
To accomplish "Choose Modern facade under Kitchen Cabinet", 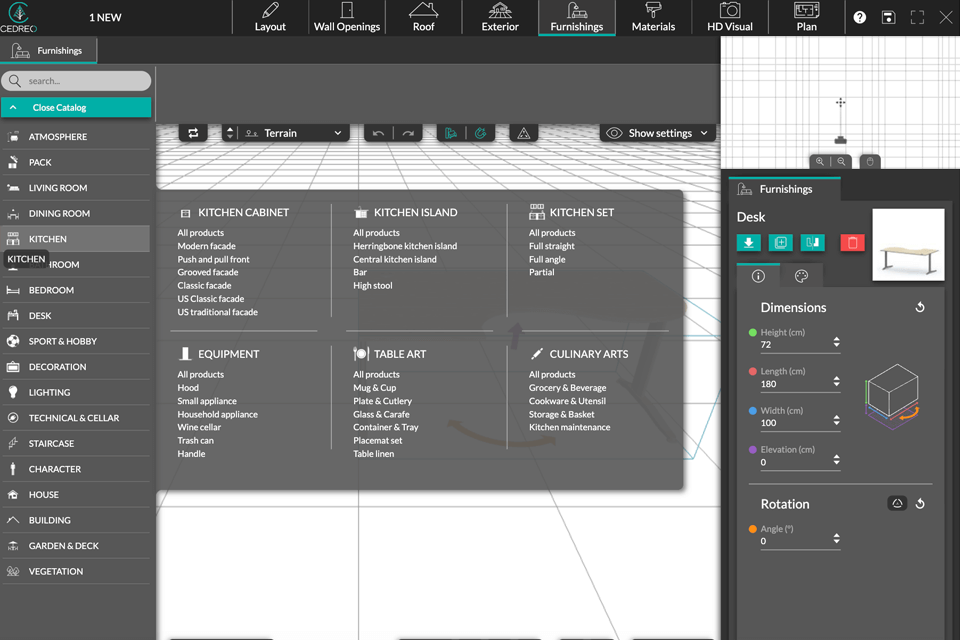I will tap(206, 246).
